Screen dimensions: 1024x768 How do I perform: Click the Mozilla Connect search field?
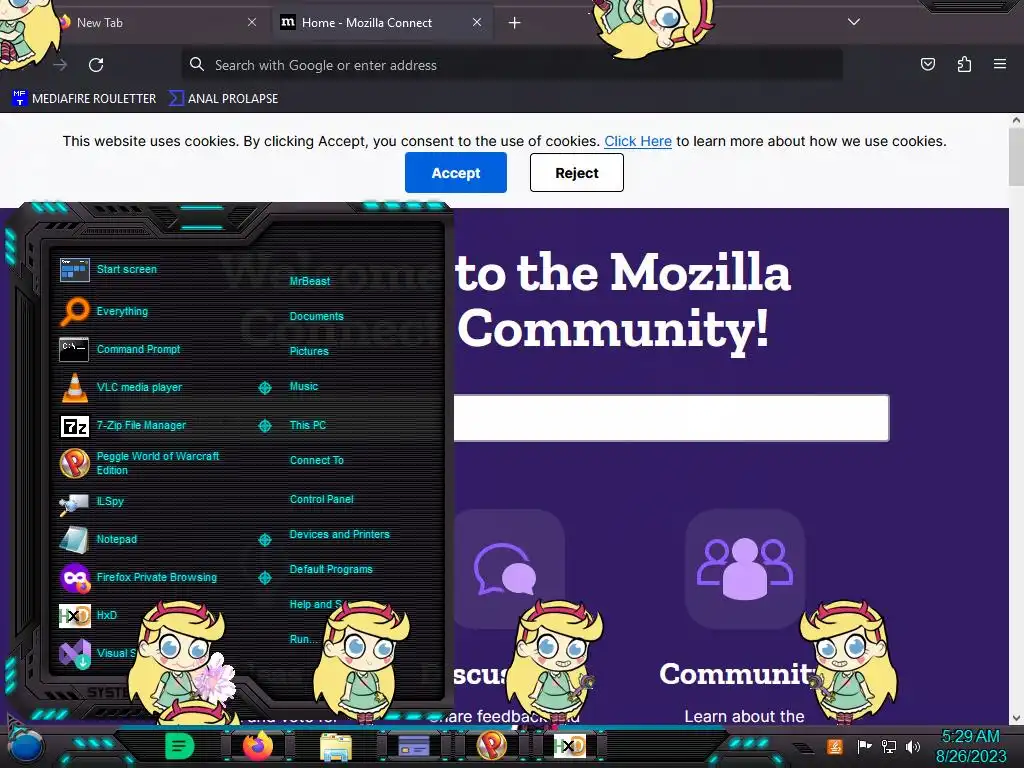point(671,418)
